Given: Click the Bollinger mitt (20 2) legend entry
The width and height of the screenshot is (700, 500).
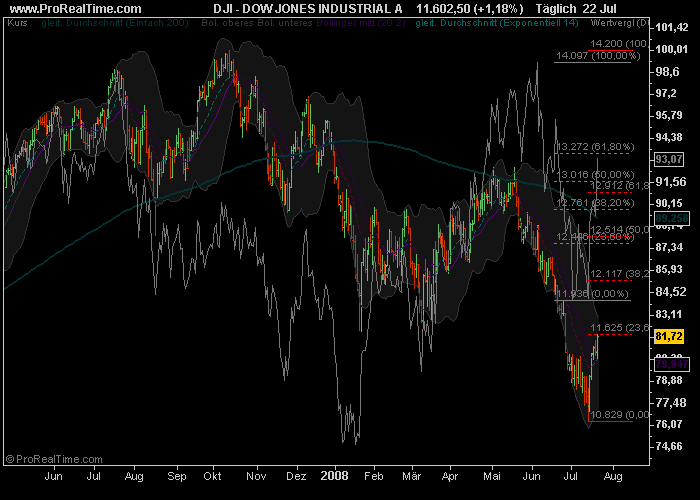Looking at the screenshot, I should [x=361, y=23].
